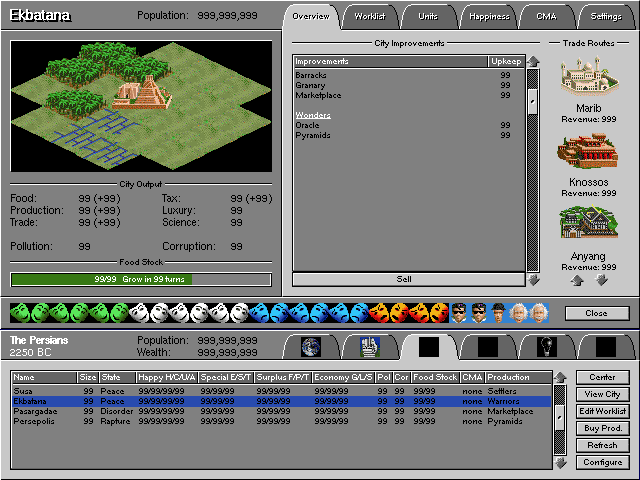Click the Food Stock progress bar

141,279
